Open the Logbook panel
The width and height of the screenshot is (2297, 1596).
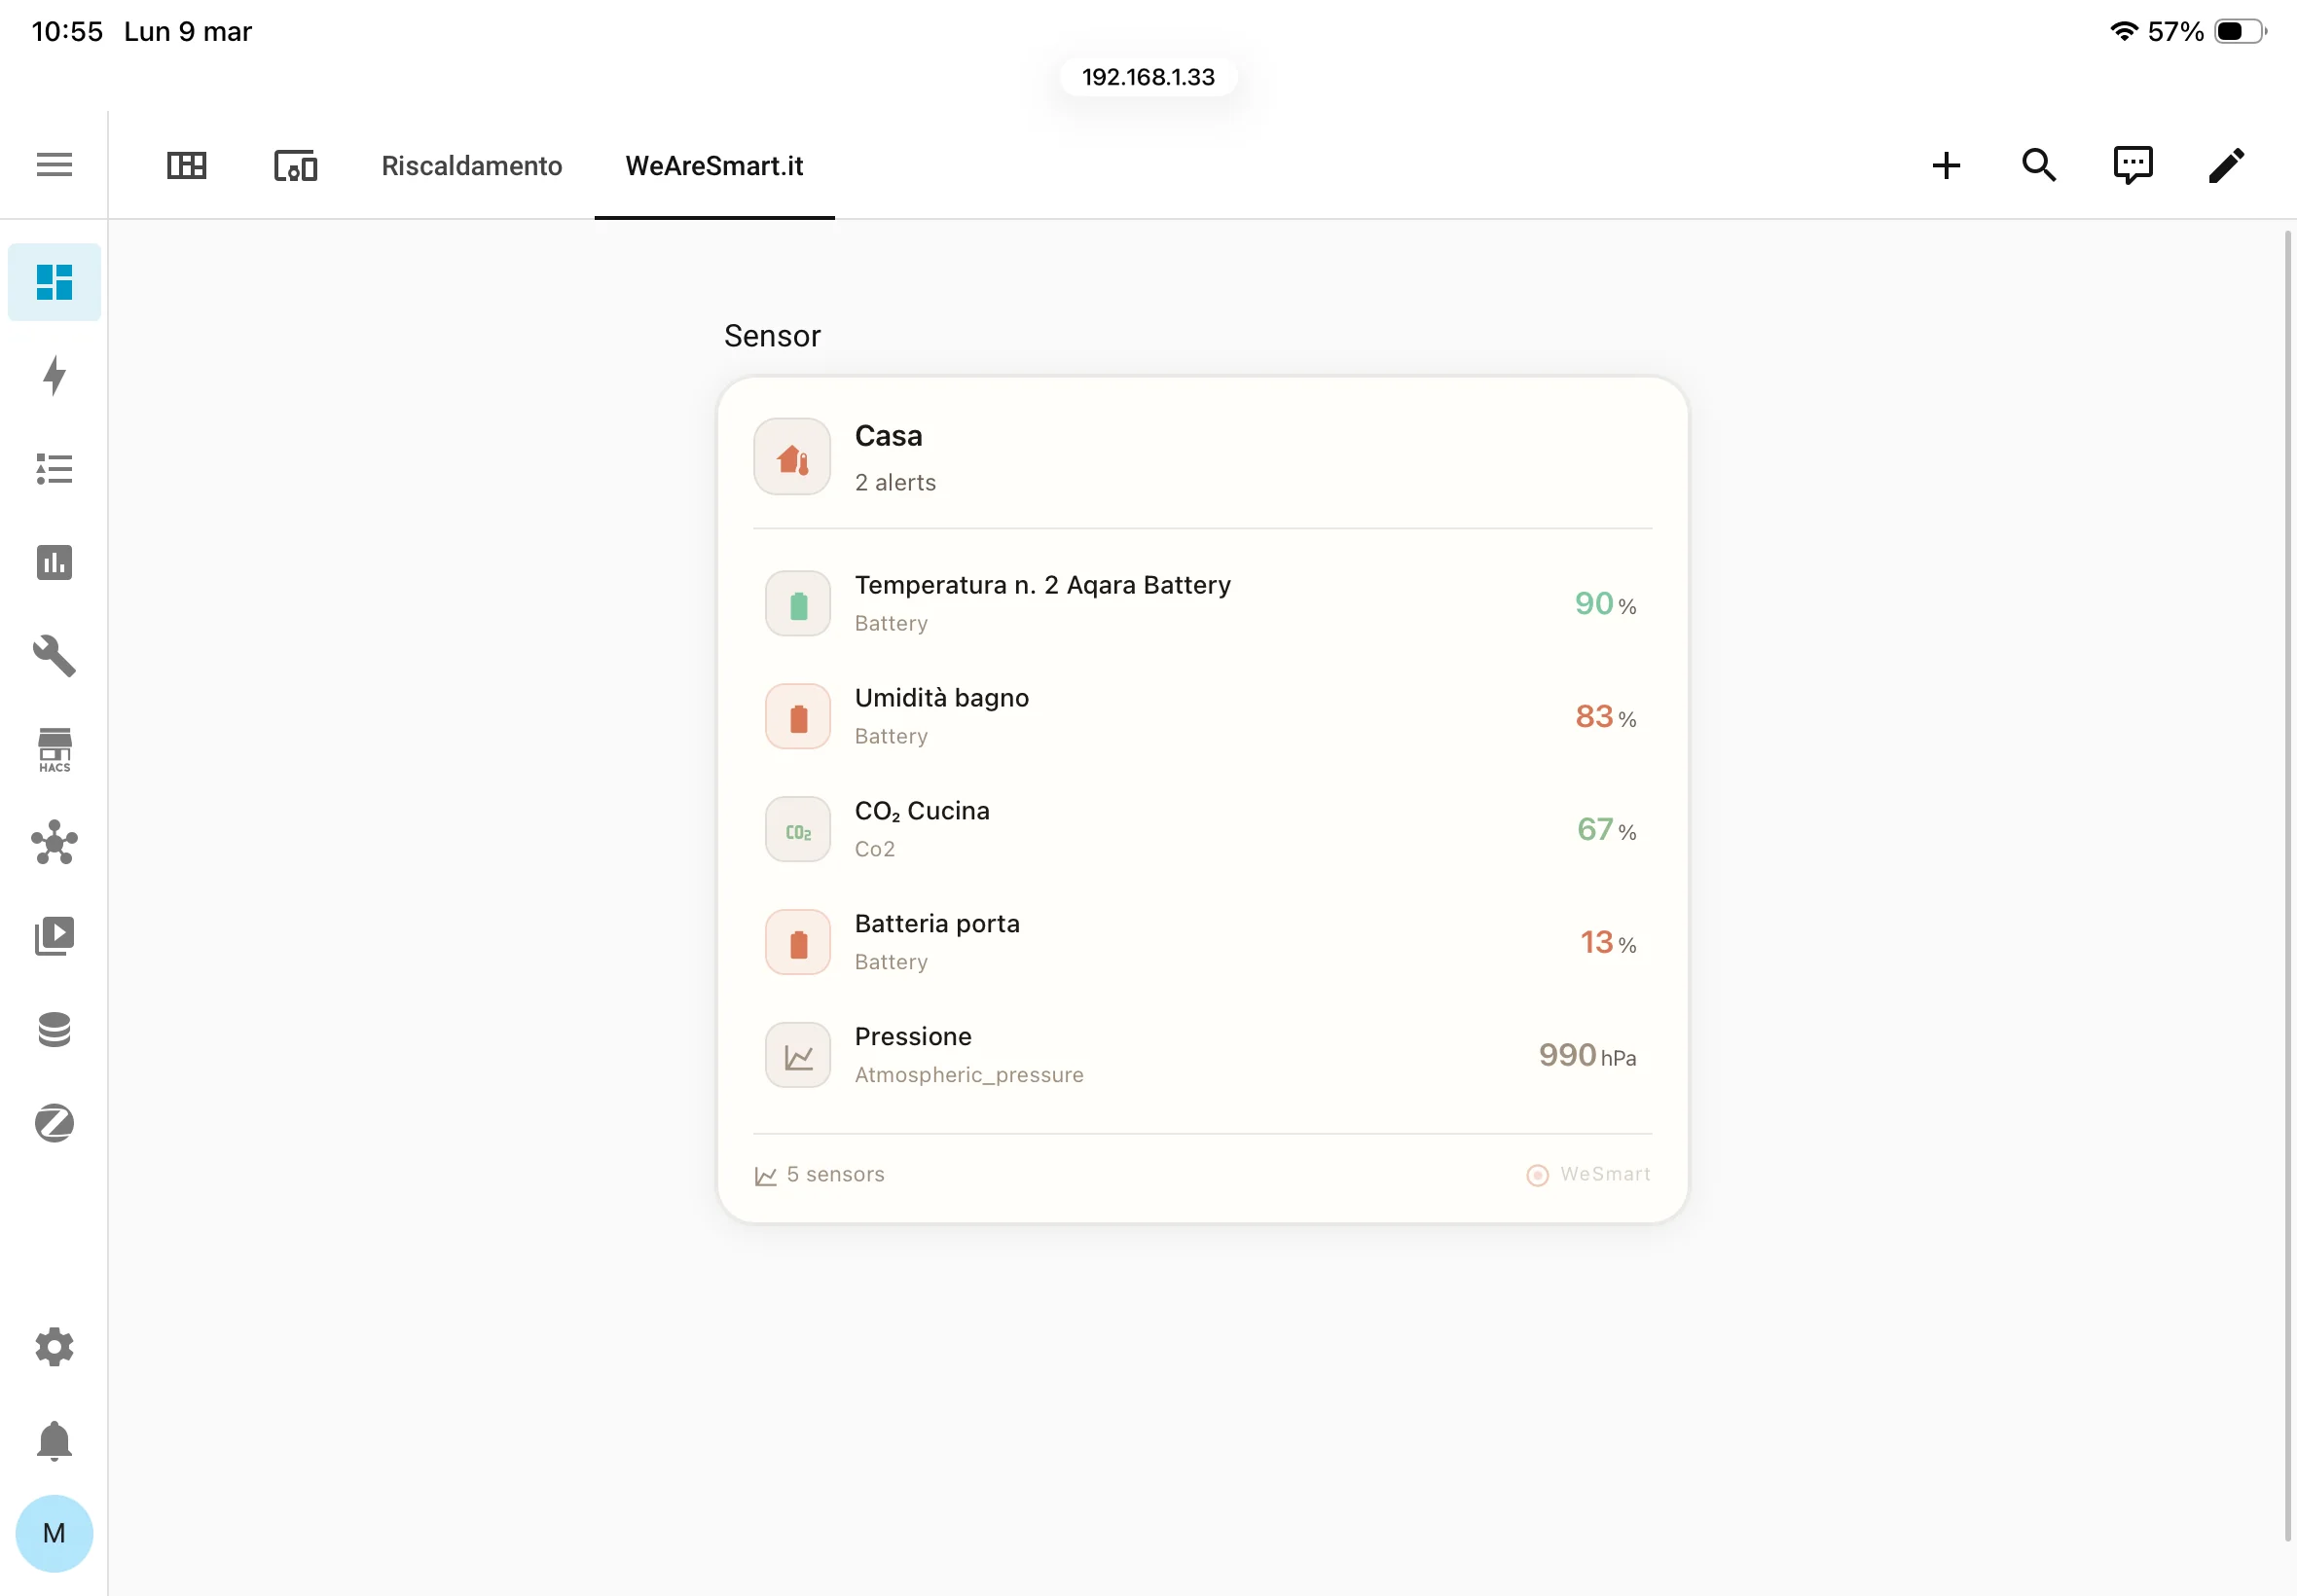point(54,468)
